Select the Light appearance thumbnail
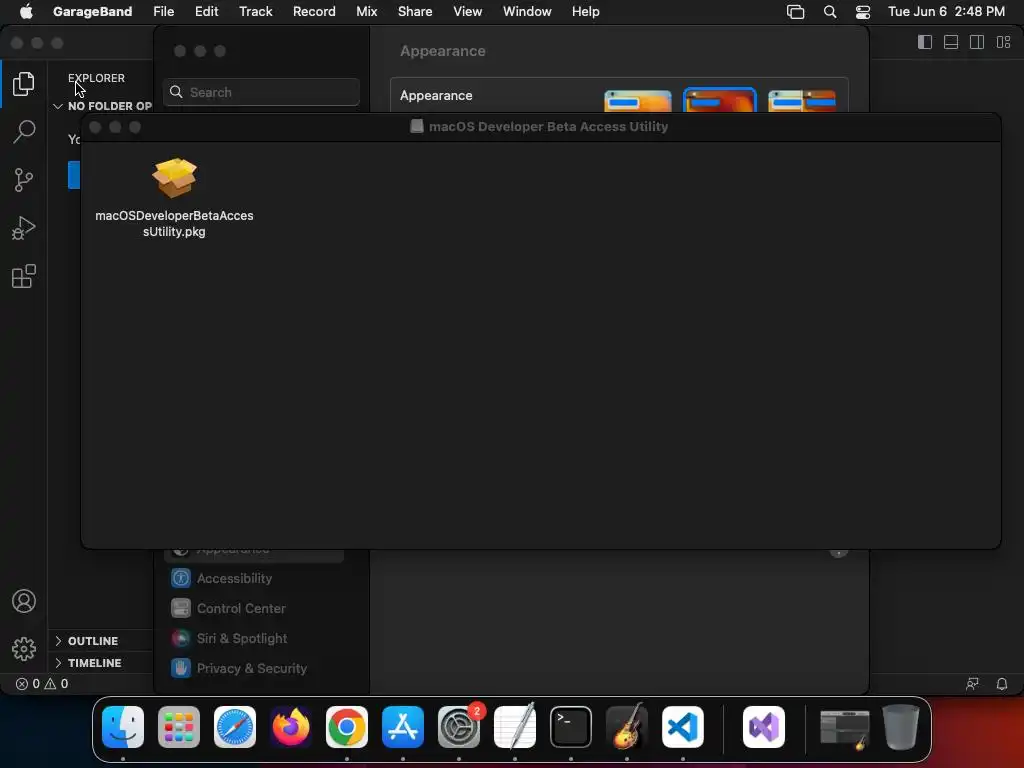This screenshot has height=768, width=1024. 638,101
